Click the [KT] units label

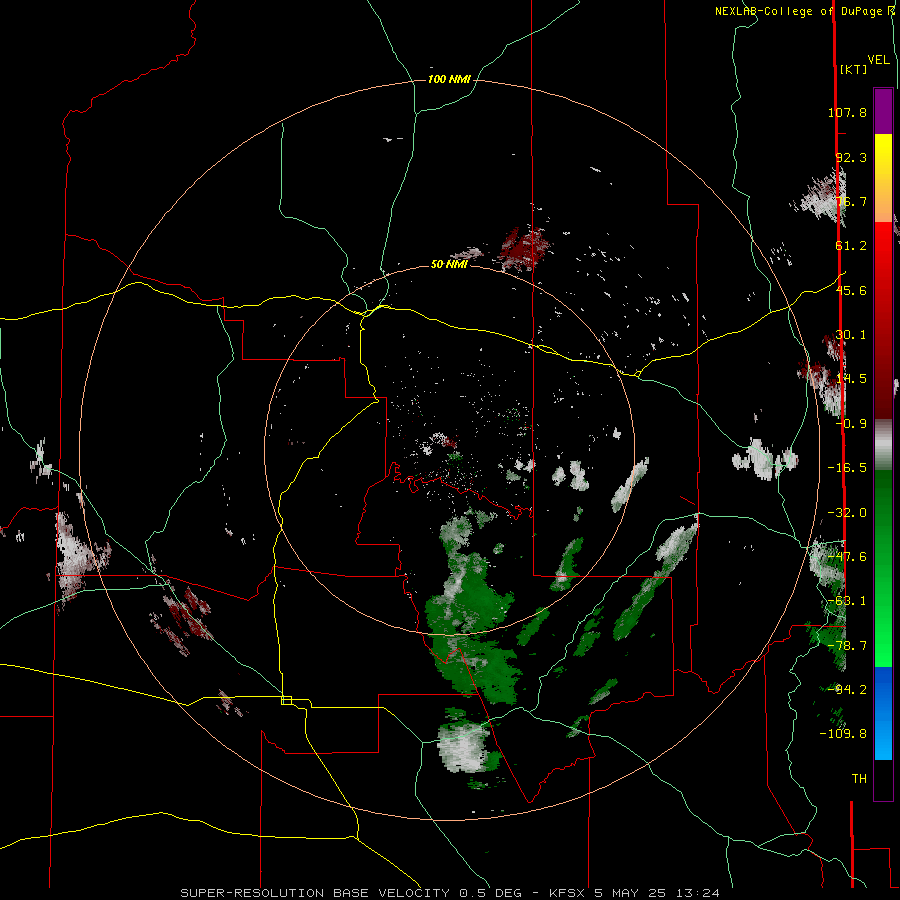pyautogui.click(x=853, y=69)
